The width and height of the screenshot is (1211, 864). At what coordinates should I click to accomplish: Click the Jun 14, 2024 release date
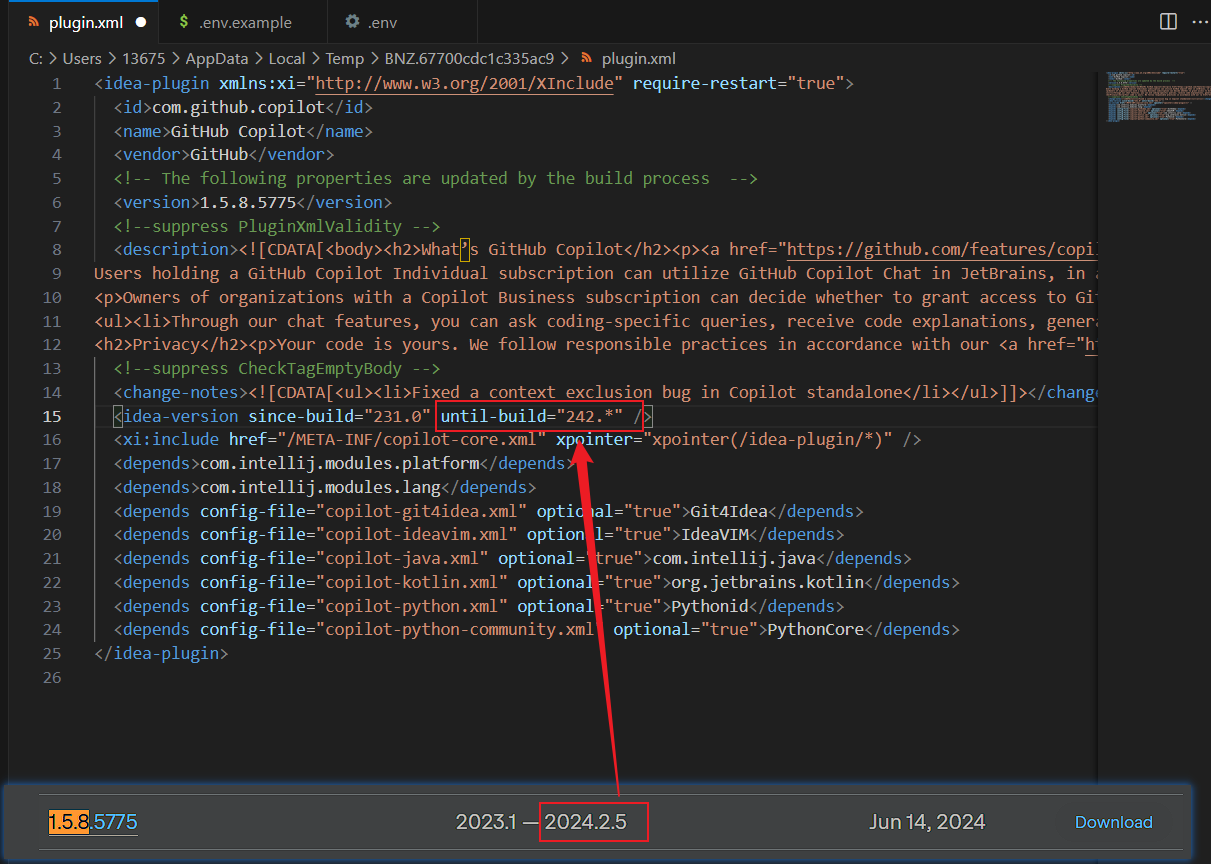pyautogui.click(x=927, y=822)
